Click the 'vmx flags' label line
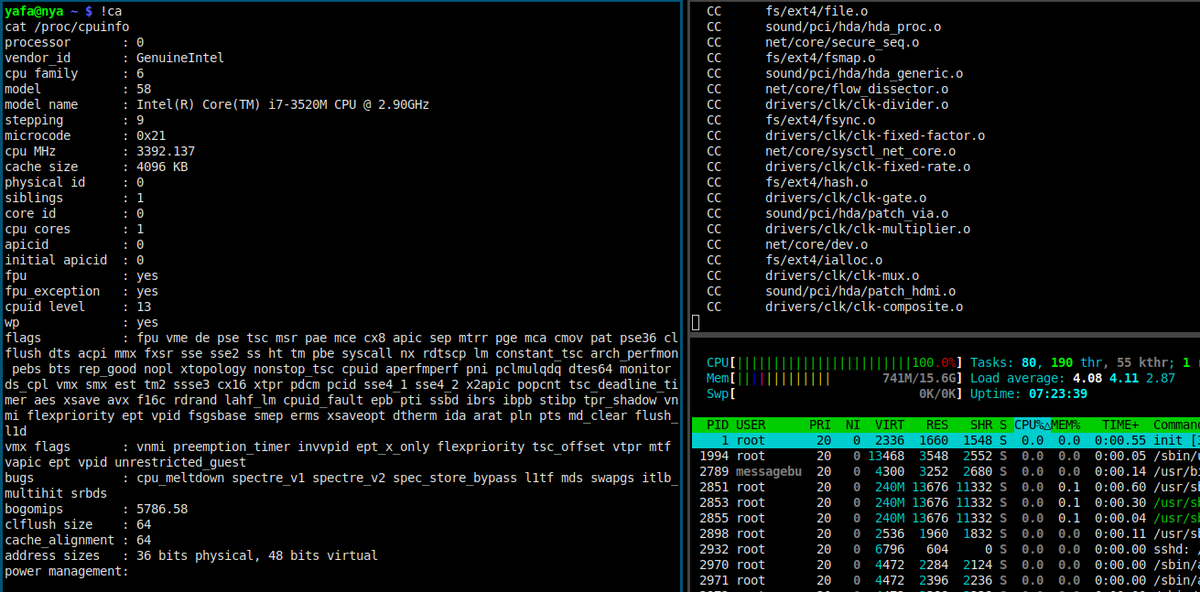 (x=38, y=447)
